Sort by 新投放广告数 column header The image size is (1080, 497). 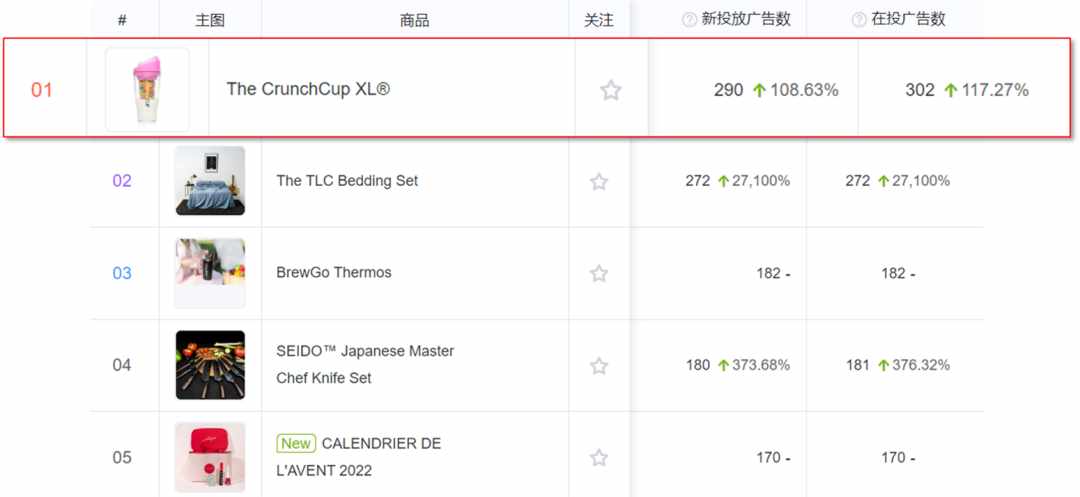pos(745,19)
